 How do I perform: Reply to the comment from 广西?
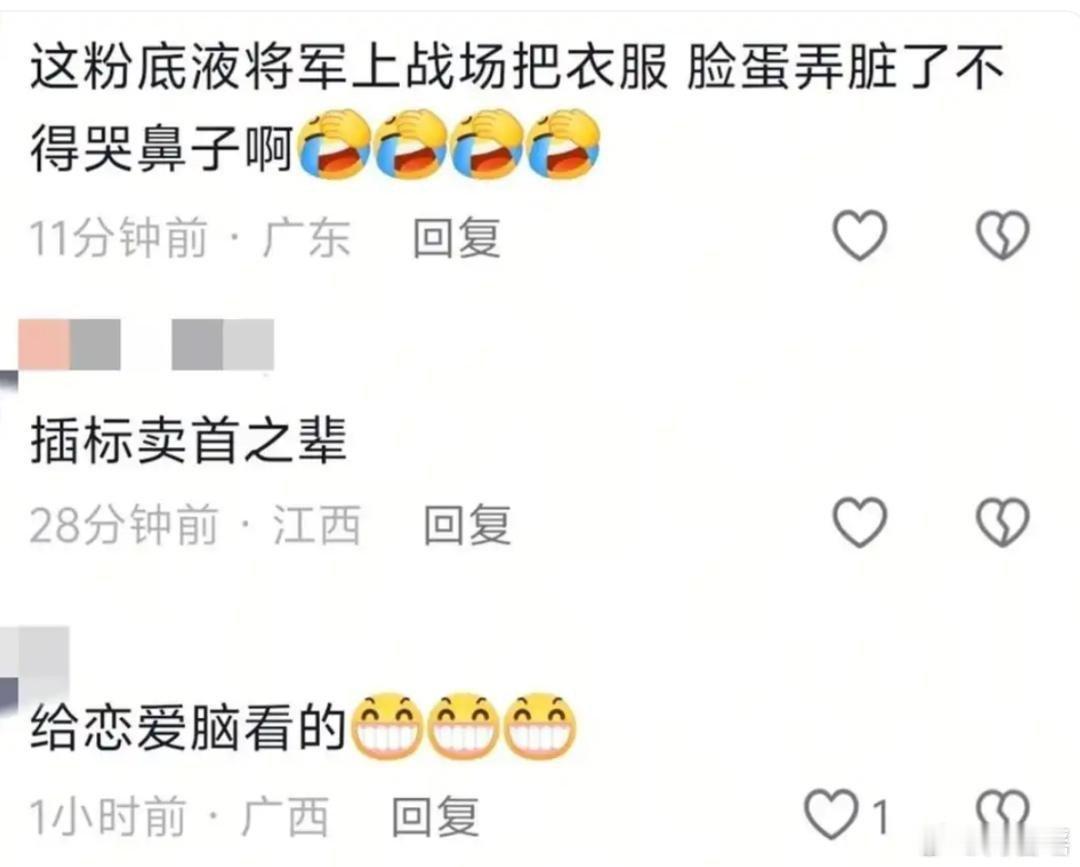(435, 817)
